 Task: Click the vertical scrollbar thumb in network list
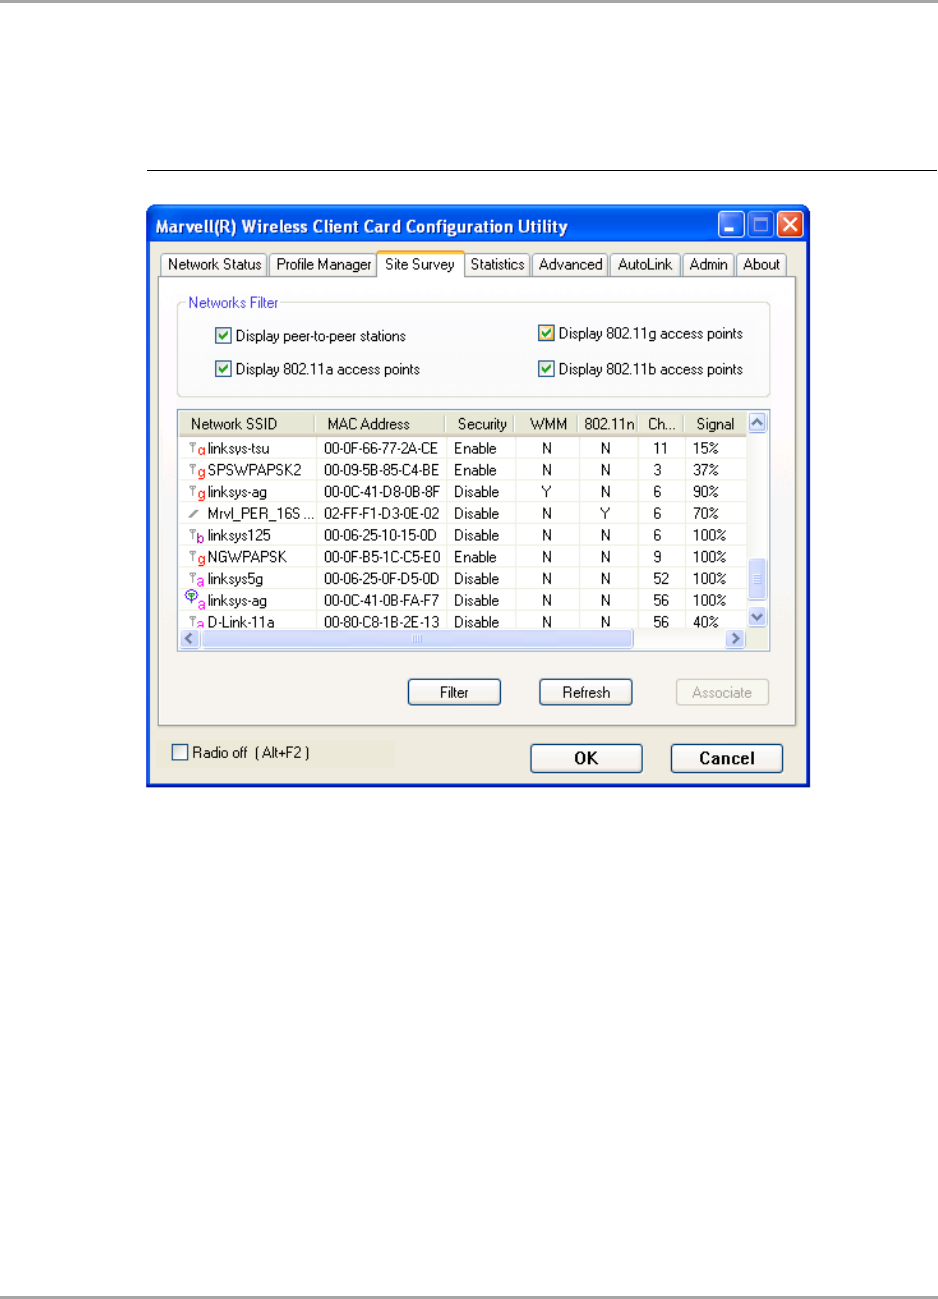[x=757, y=577]
